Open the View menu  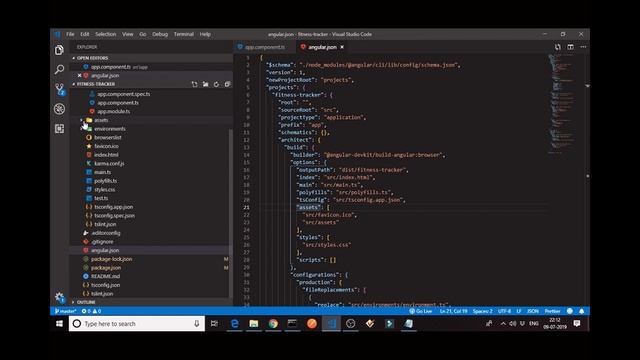(x=128, y=34)
